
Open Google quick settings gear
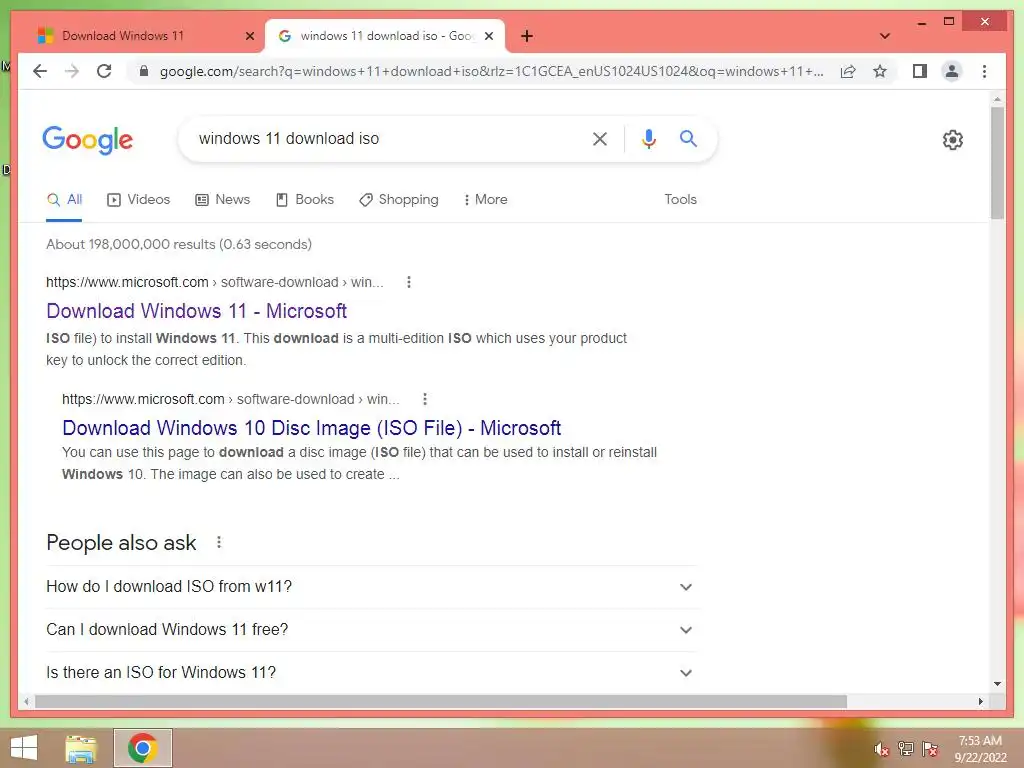tap(952, 140)
